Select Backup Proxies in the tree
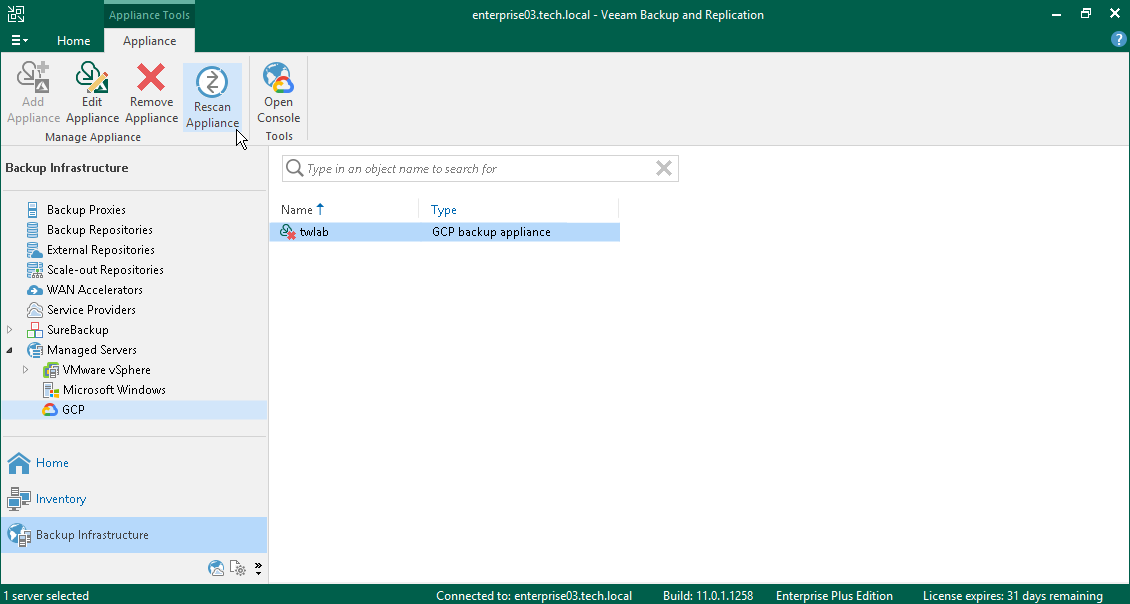 [x=86, y=210]
